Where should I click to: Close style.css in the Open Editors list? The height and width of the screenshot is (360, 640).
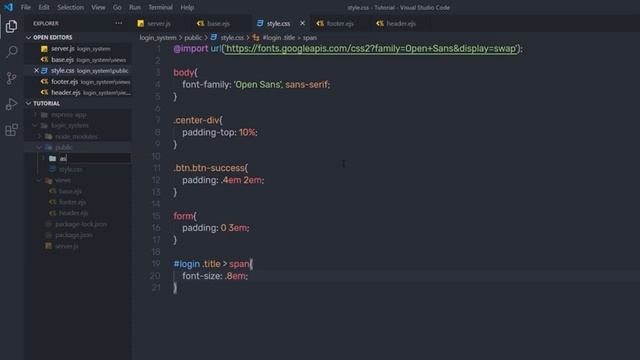pos(36,71)
